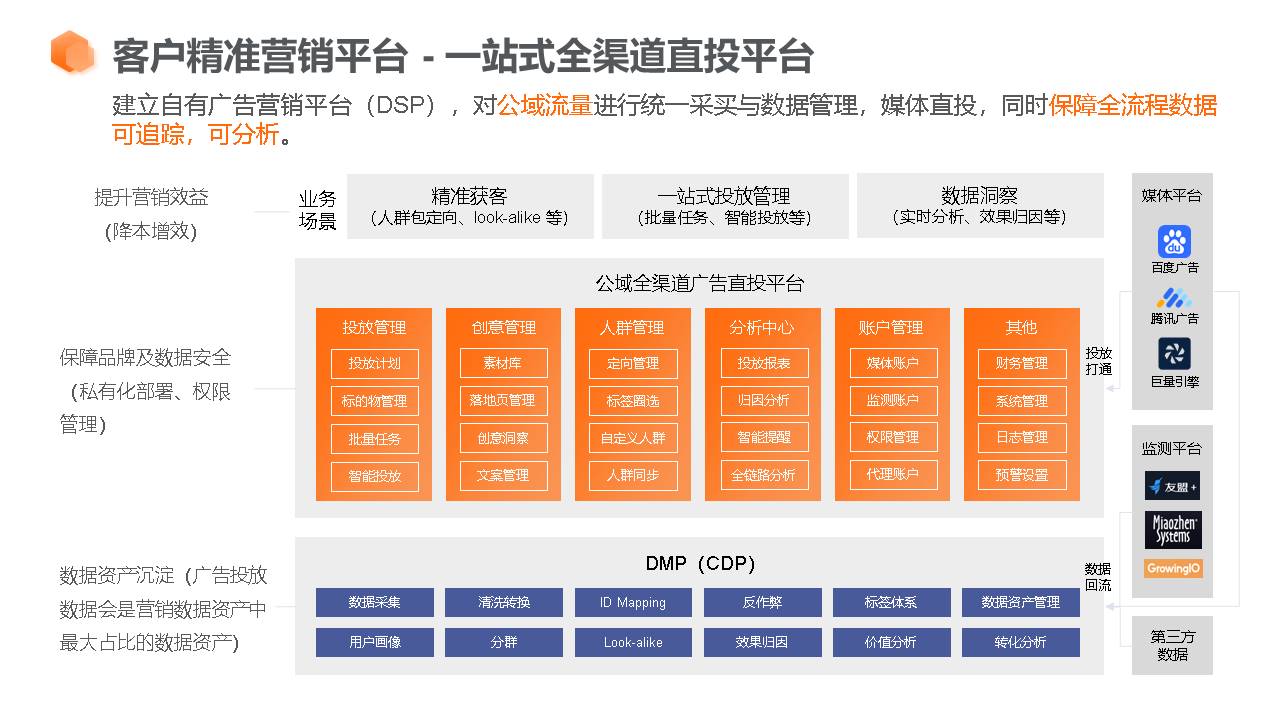Image resolution: width=1280 pixels, height=720 pixels.
Task: Select the 监测账户 box
Action: click(x=893, y=400)
